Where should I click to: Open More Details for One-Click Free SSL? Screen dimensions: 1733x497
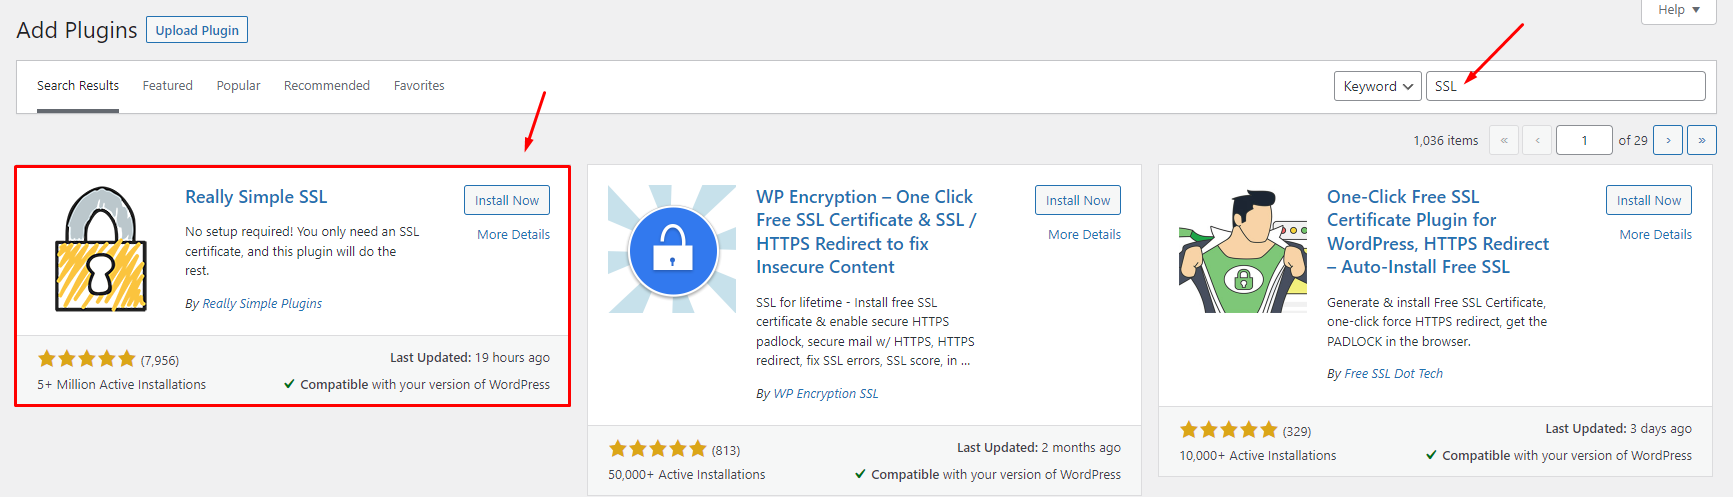click(1655, 234)
